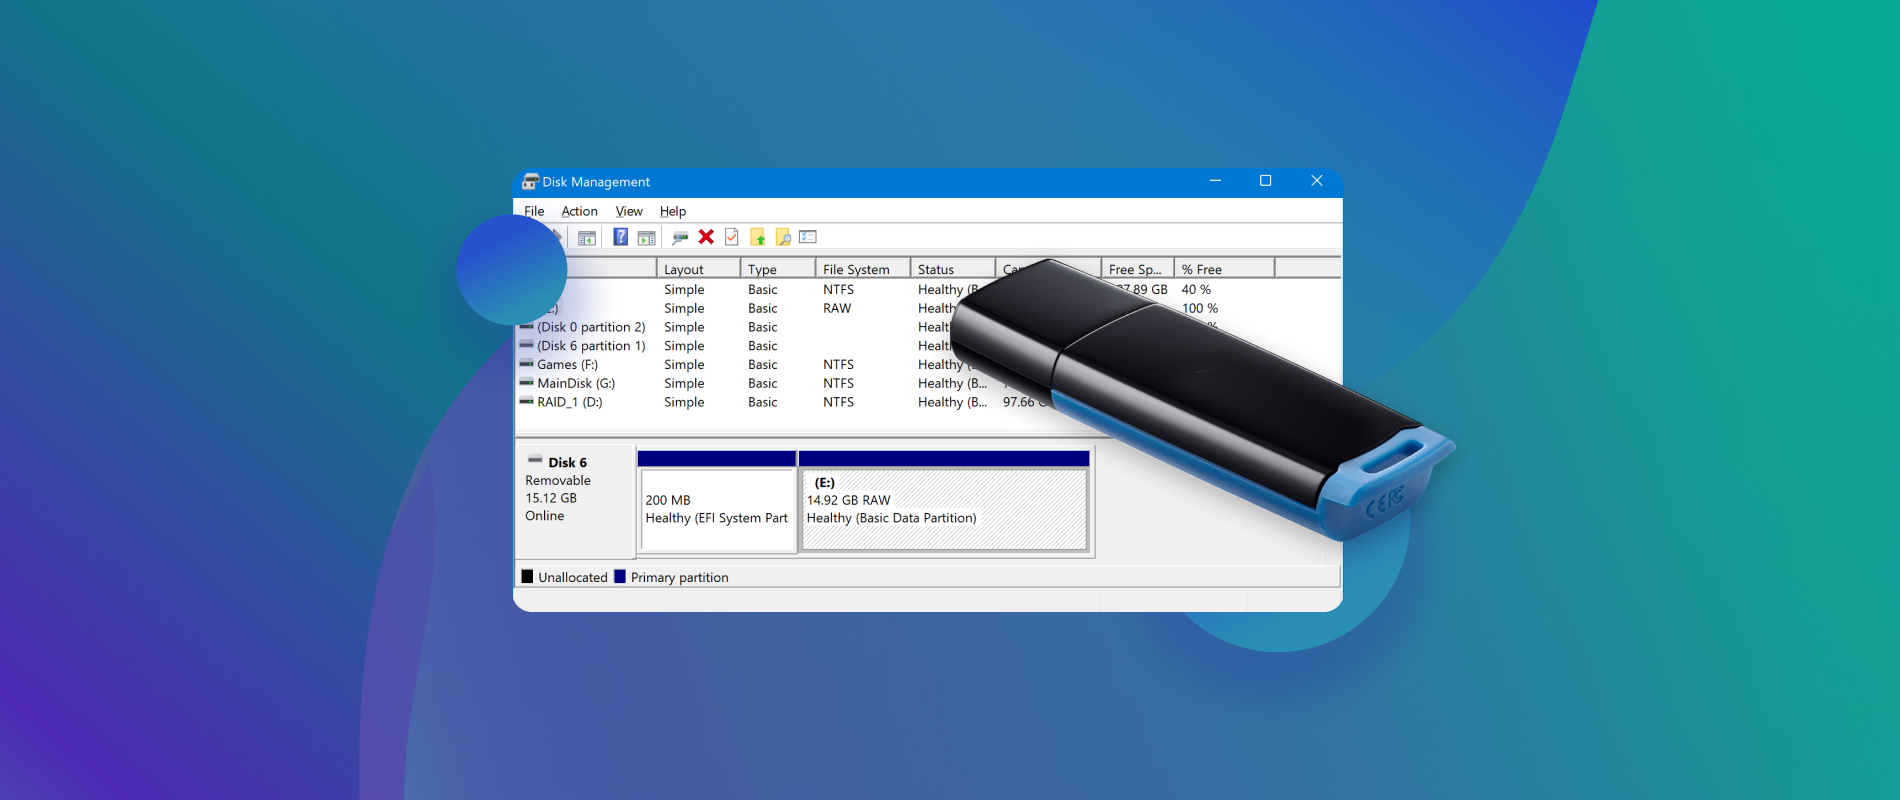Click the folder with green arrow icon
The width and height of the screenshot is (1900, 800).
[x=758, y=237]
